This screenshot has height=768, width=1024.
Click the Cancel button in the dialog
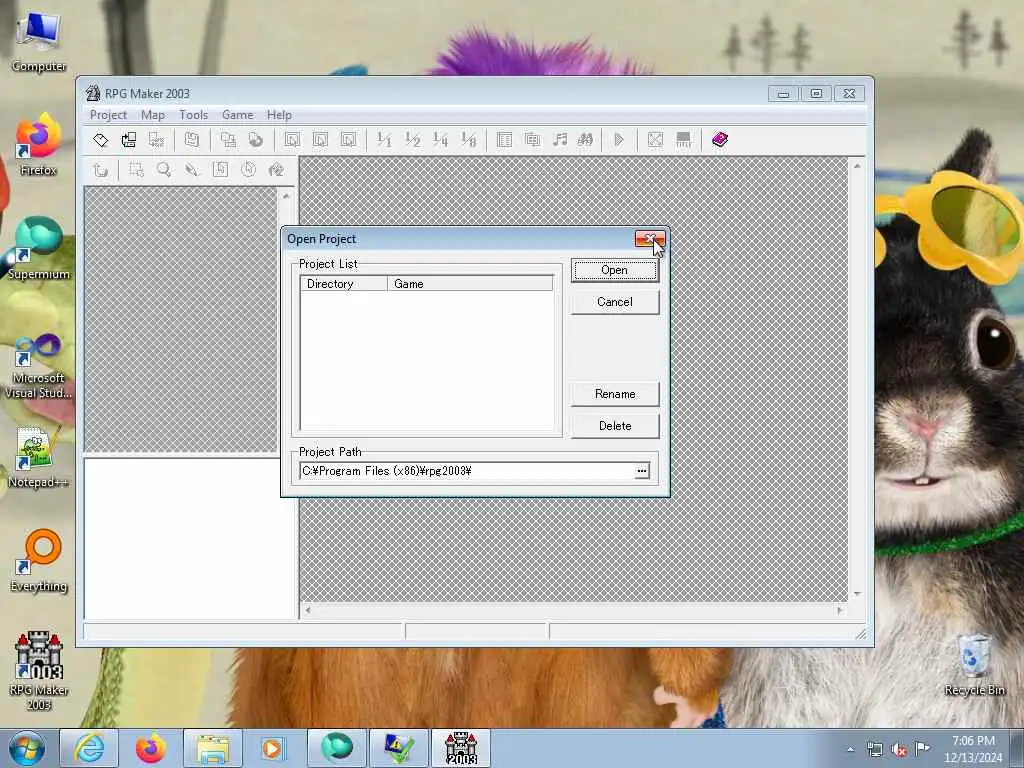click(615, 302)
